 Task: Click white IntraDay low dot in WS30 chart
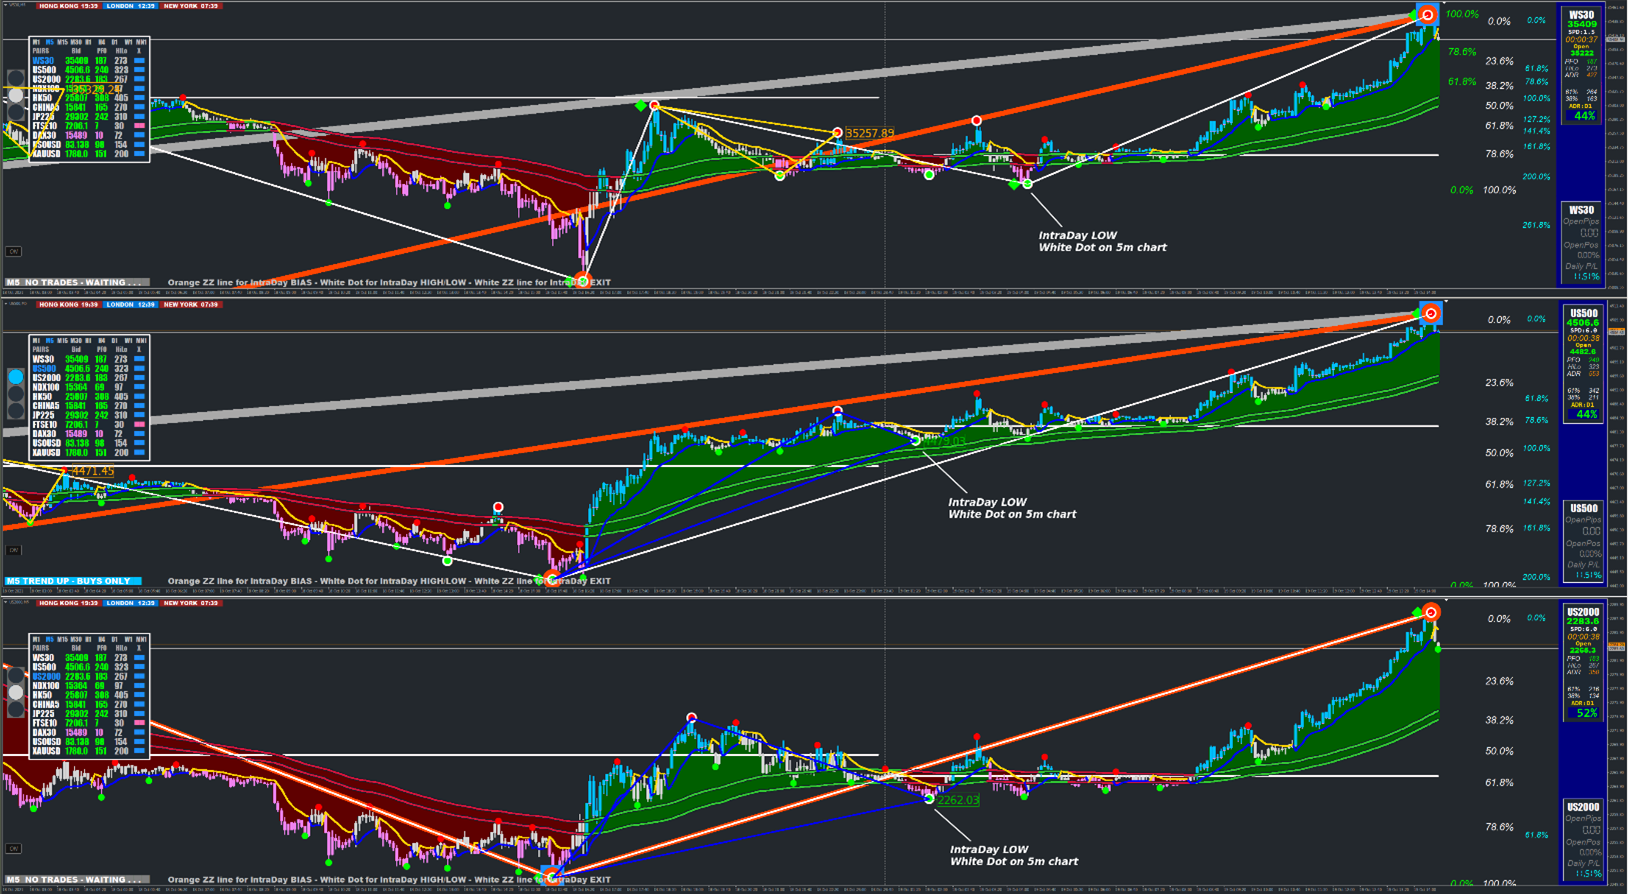(x=1027, y=184)
